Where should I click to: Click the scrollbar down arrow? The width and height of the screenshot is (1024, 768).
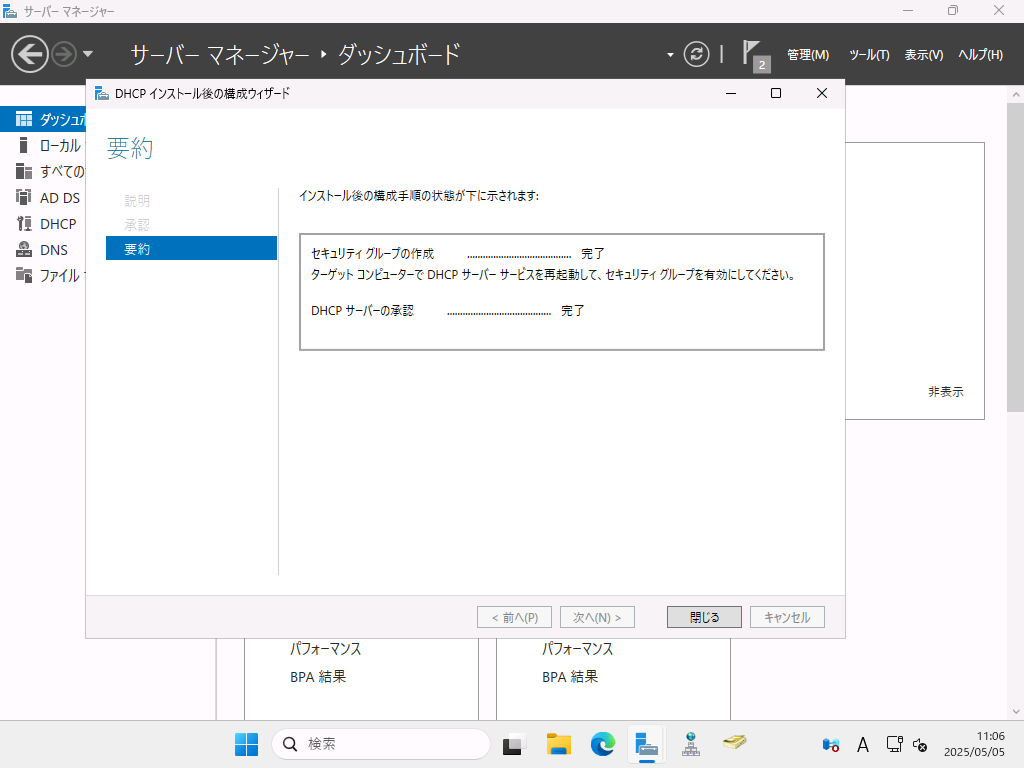coord(1016,712)
